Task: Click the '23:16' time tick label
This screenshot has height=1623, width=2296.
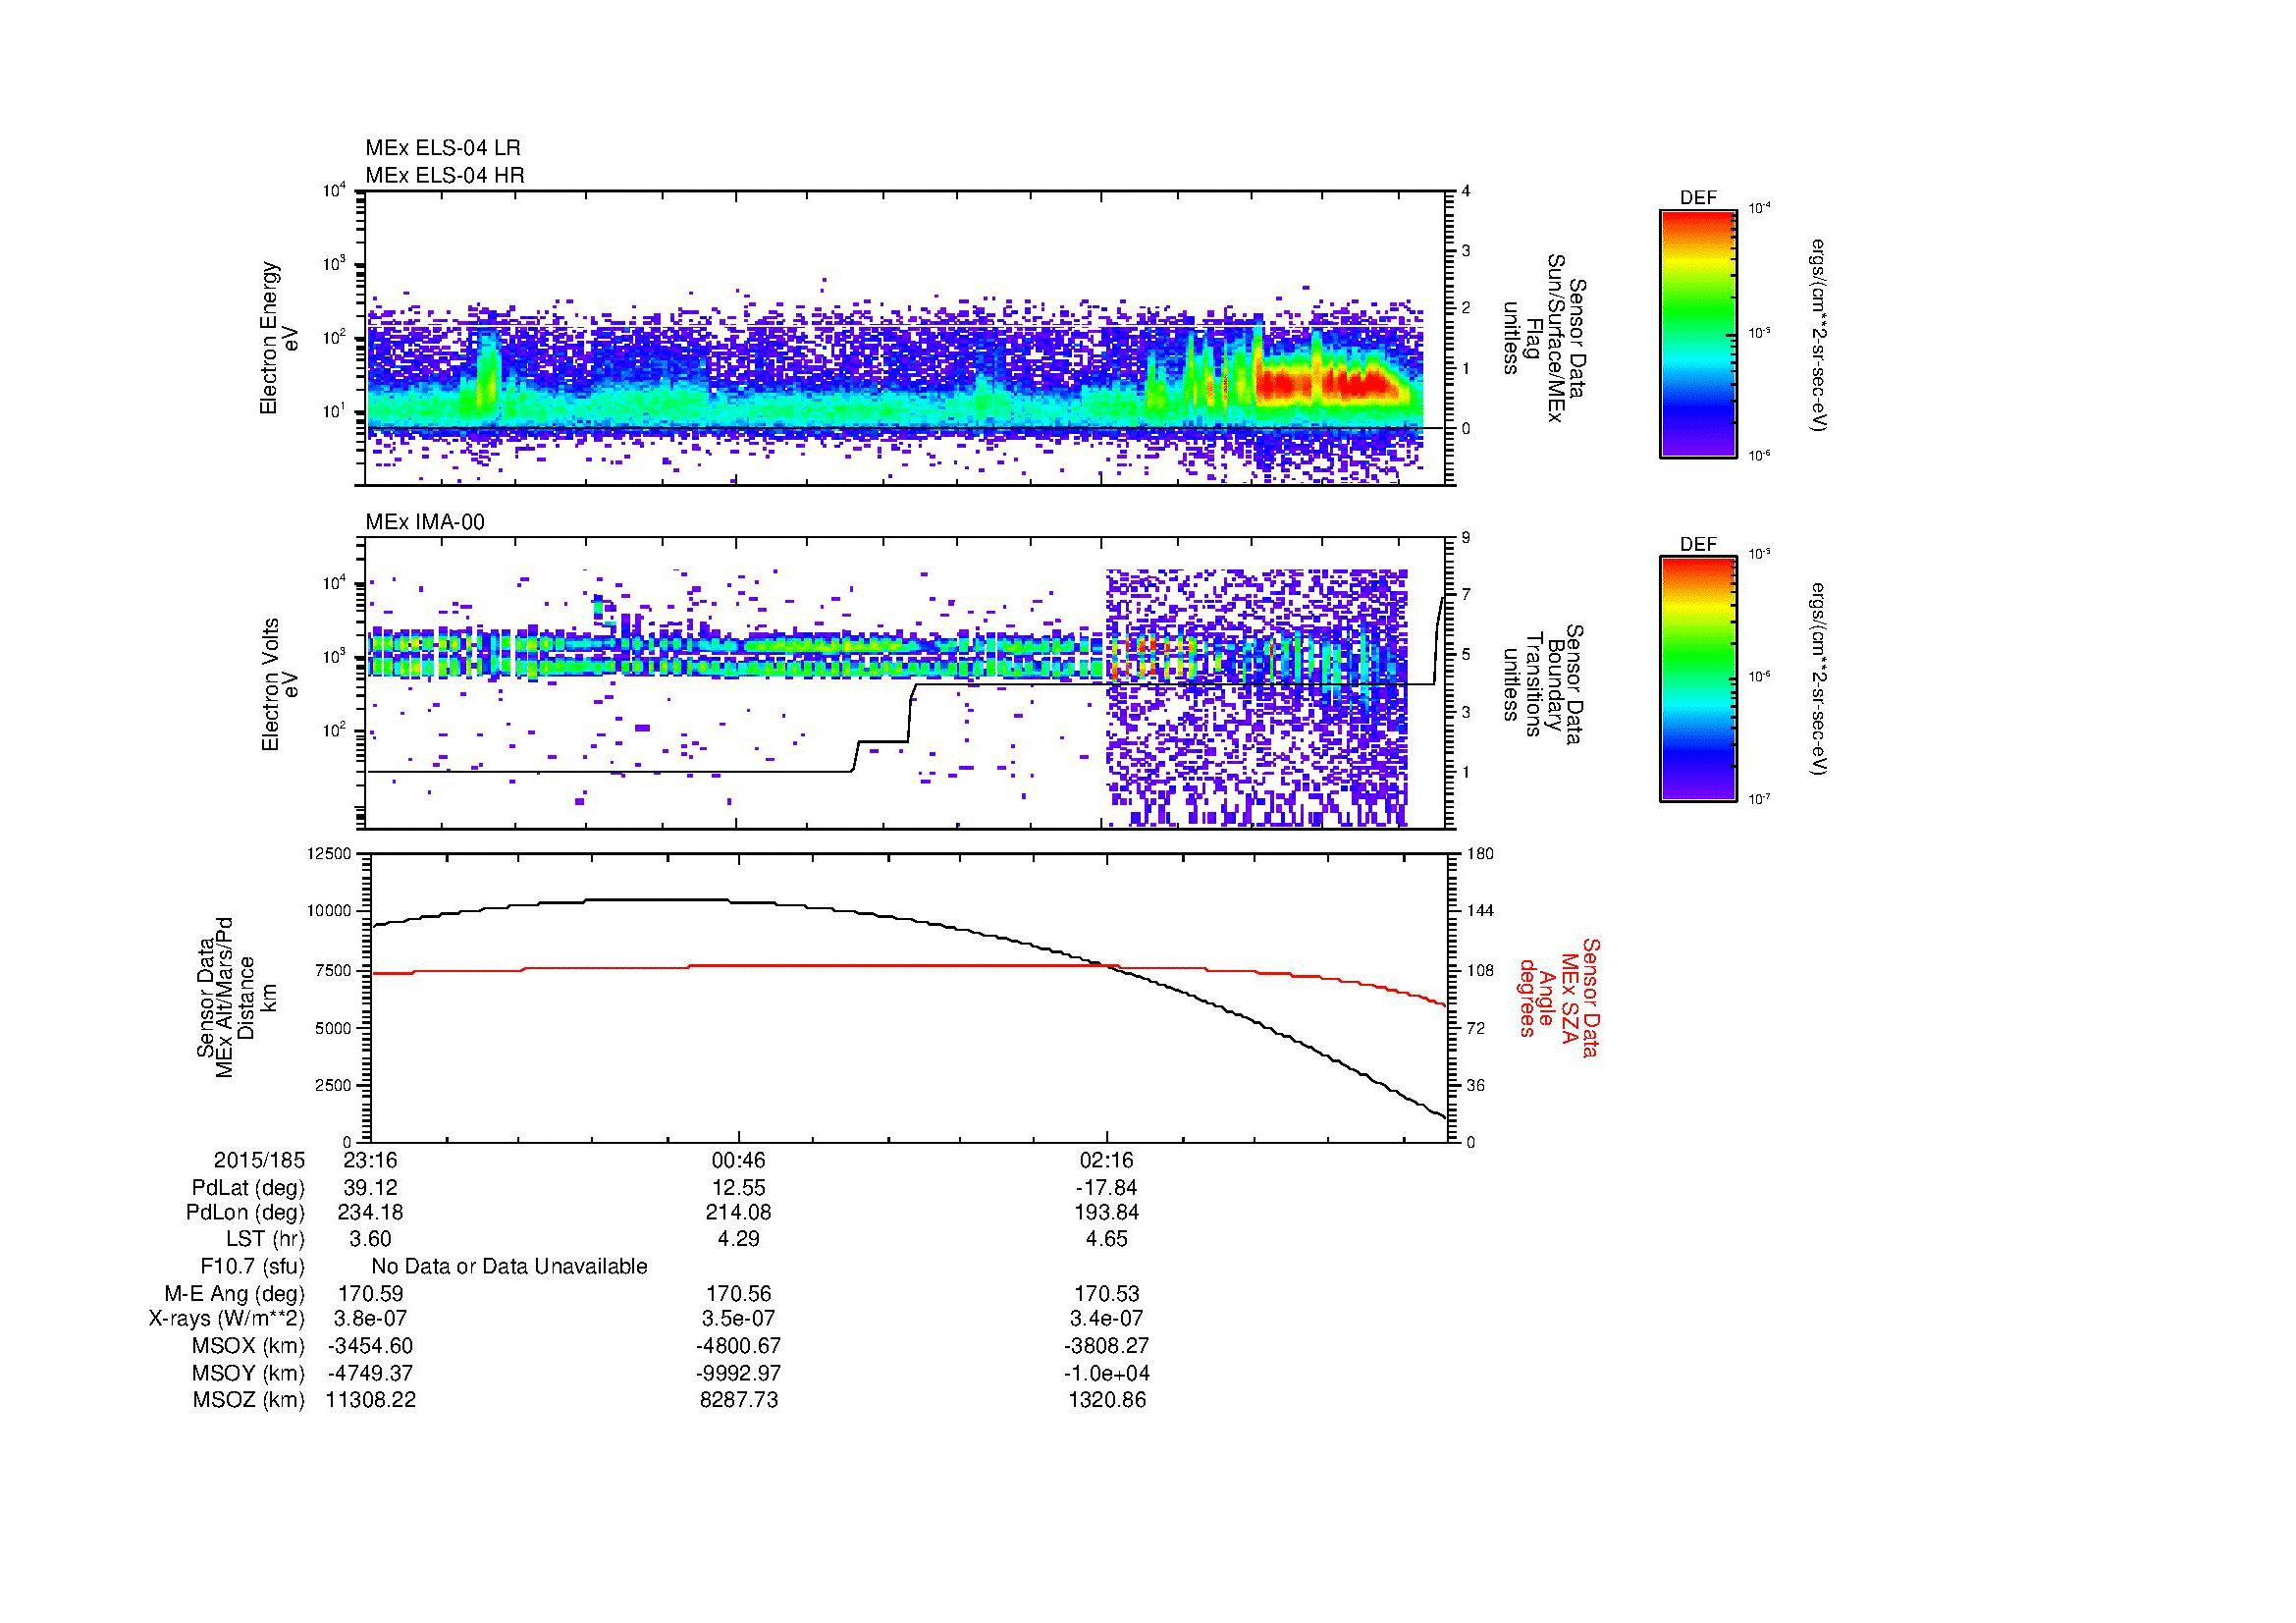Action: (370, 1160)
